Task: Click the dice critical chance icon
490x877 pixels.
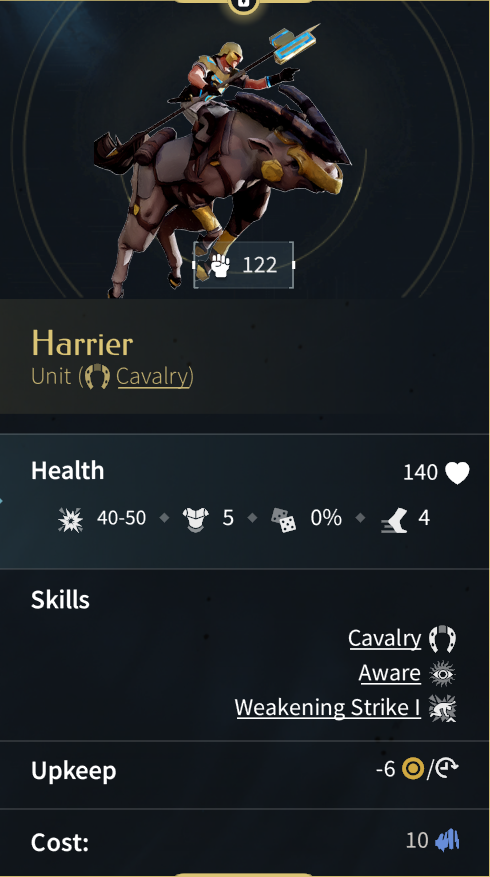Action: click(x=284, y=520)
